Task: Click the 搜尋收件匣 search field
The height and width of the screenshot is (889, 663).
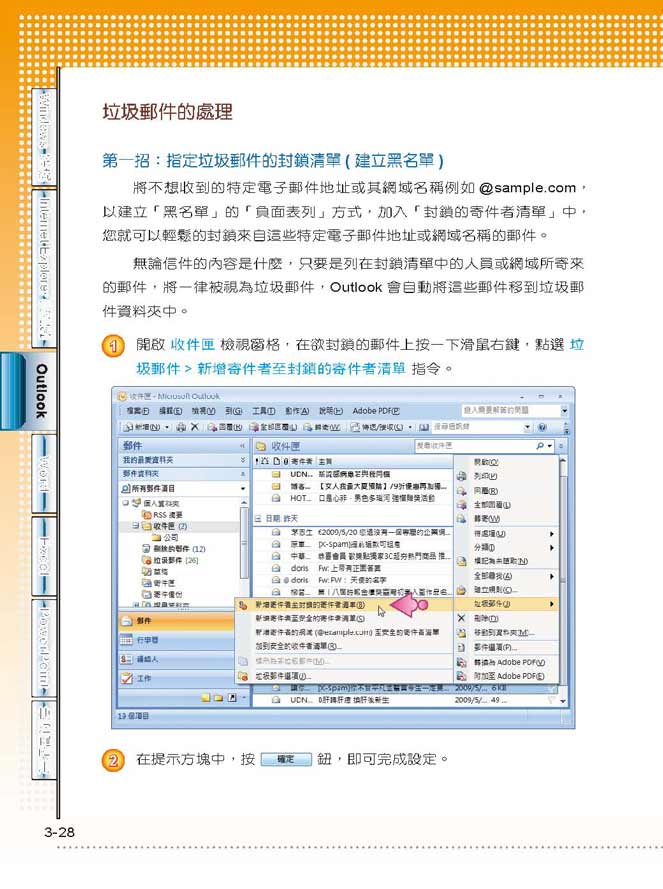Action: [x=475, y=446]
